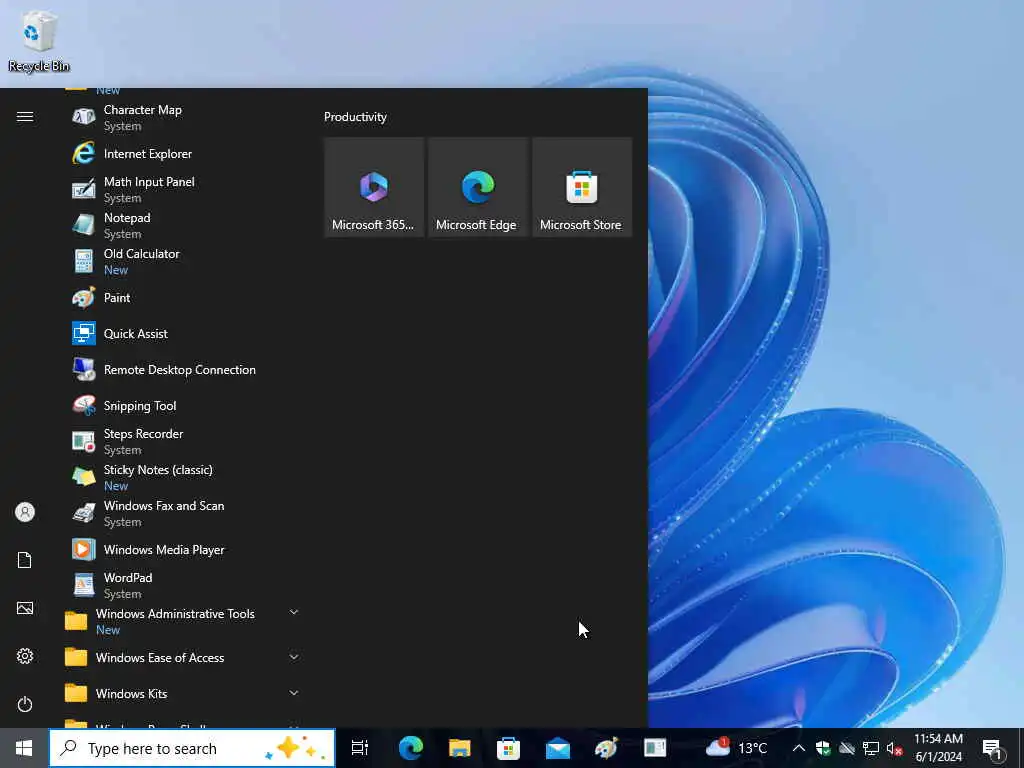Select the Productivity group header
The height and width of the screenshot is (768, 1024).
click(x=355, y=117)
